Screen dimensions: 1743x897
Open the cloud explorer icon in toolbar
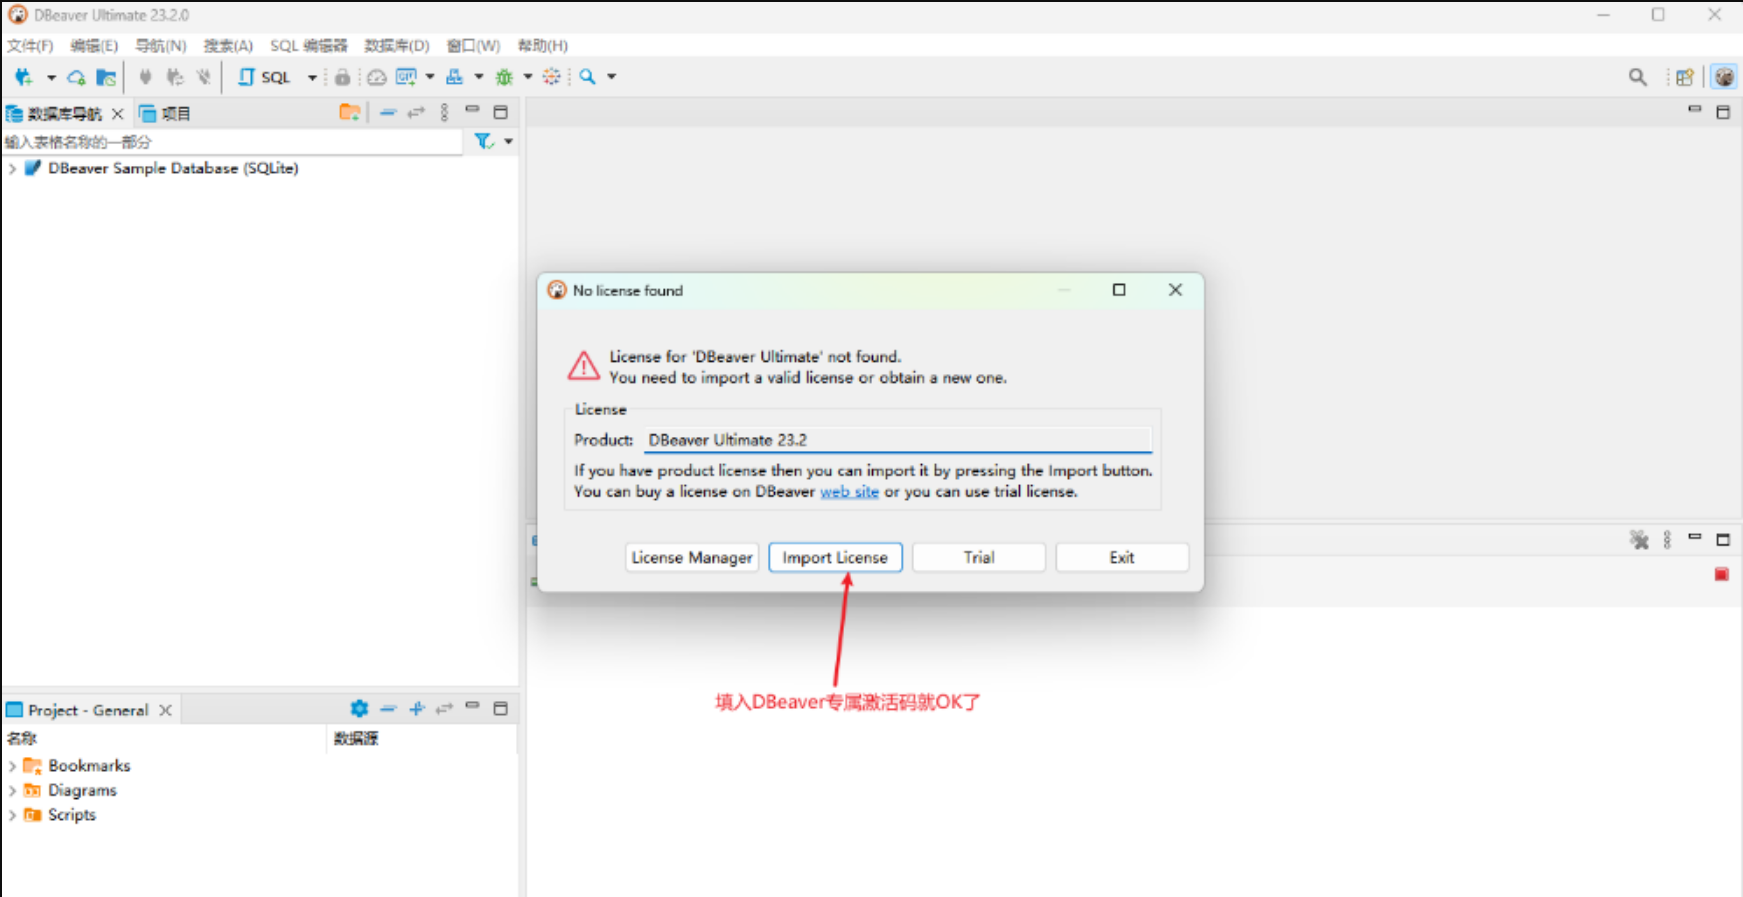76,77
